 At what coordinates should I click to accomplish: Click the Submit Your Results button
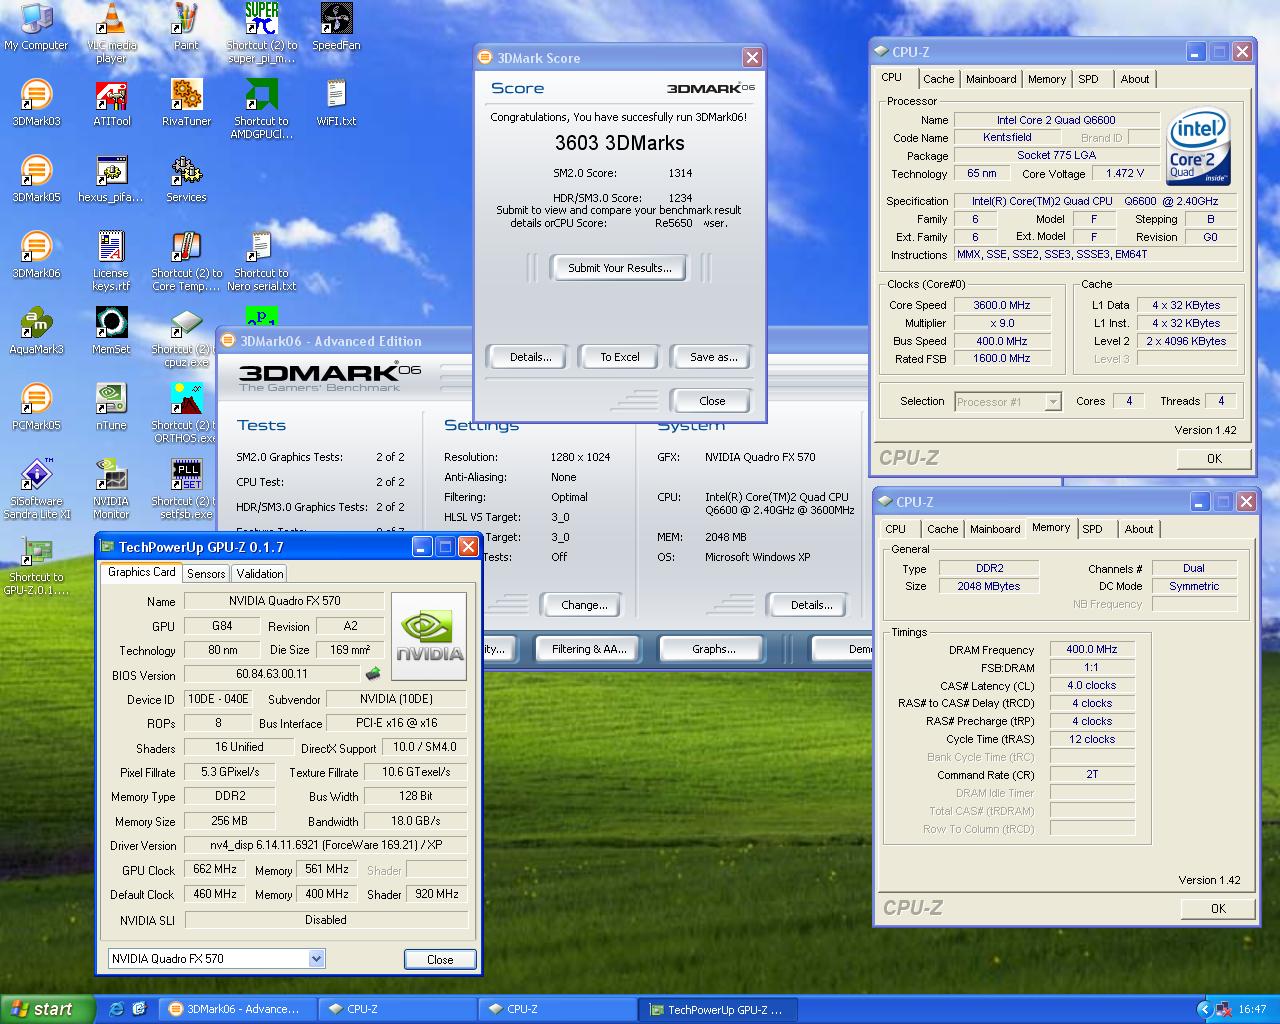(619, 268)
